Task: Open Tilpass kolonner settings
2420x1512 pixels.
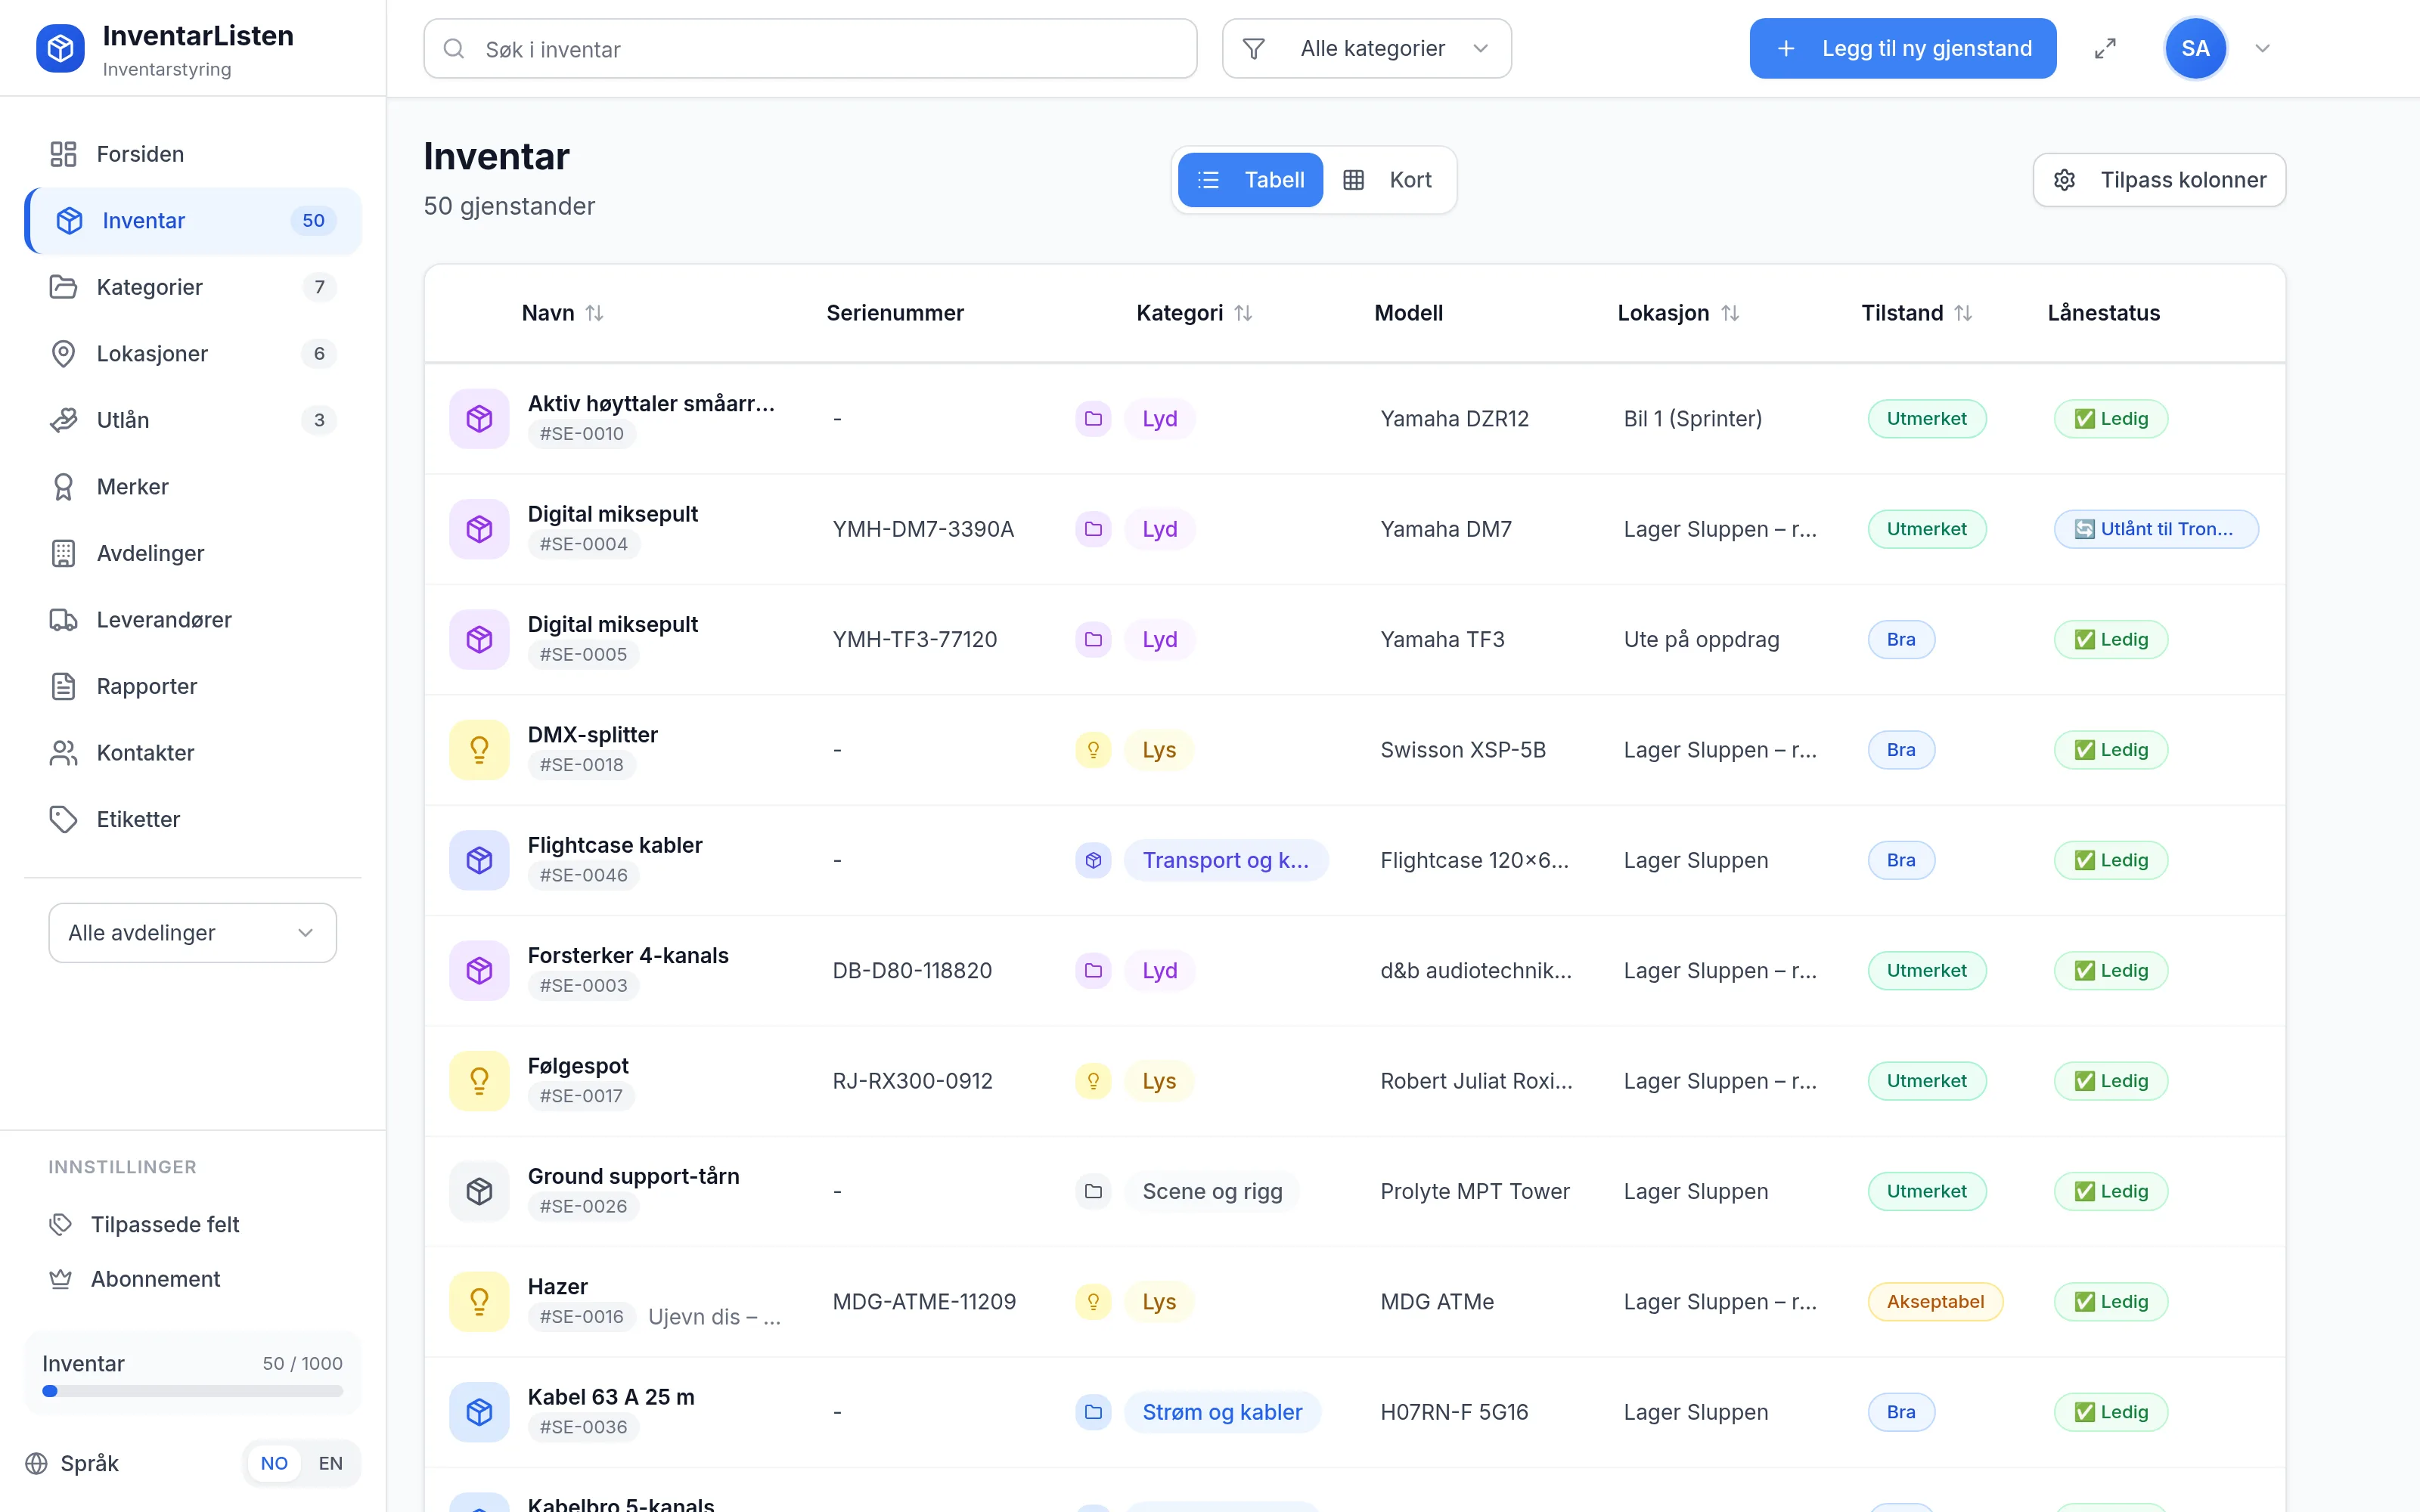Action: pyautogui.click(x=2159, y=180)
